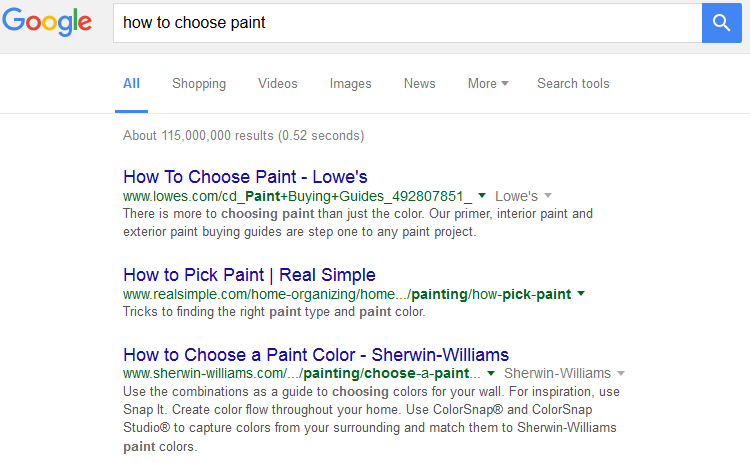
Task: Expand the More dropdown menu
Action: pyautogui.click(x=488, y=84)
